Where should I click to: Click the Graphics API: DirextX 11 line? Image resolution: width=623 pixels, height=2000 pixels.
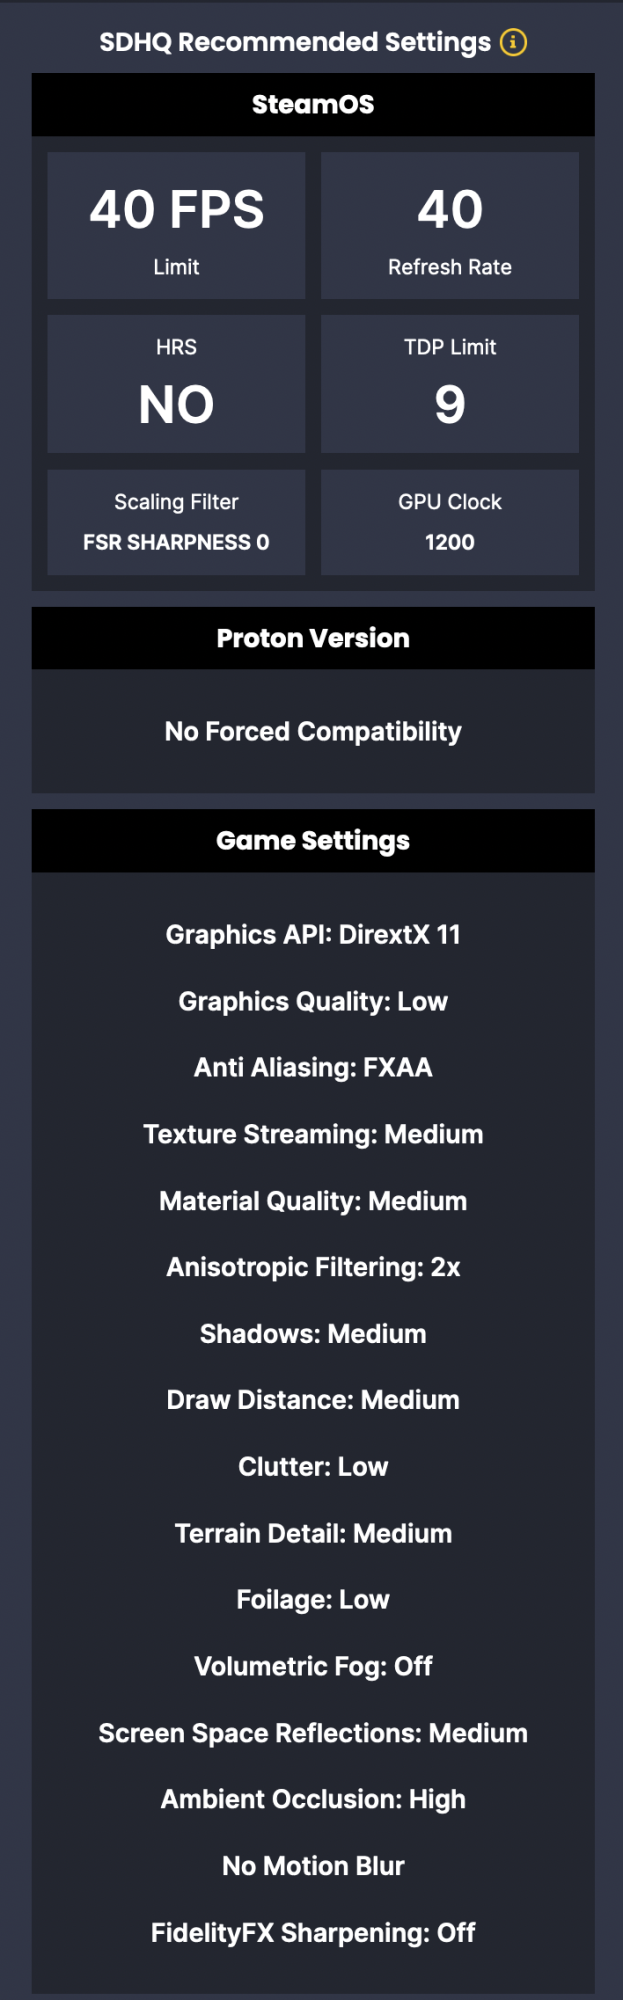point(313,935)
